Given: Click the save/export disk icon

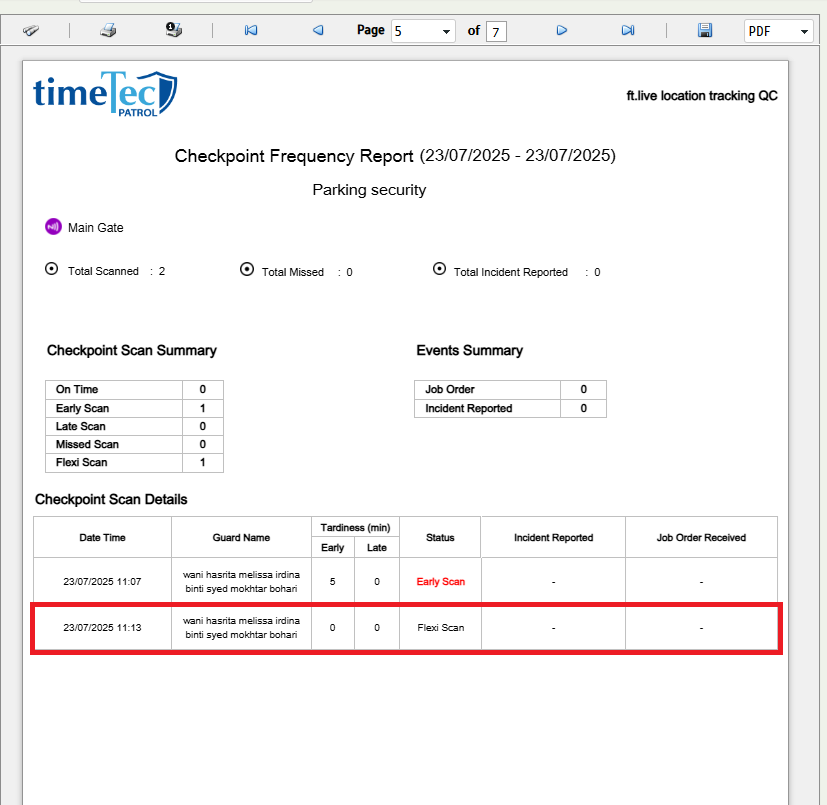Looking at the screenshot, I should coord(705,30).
